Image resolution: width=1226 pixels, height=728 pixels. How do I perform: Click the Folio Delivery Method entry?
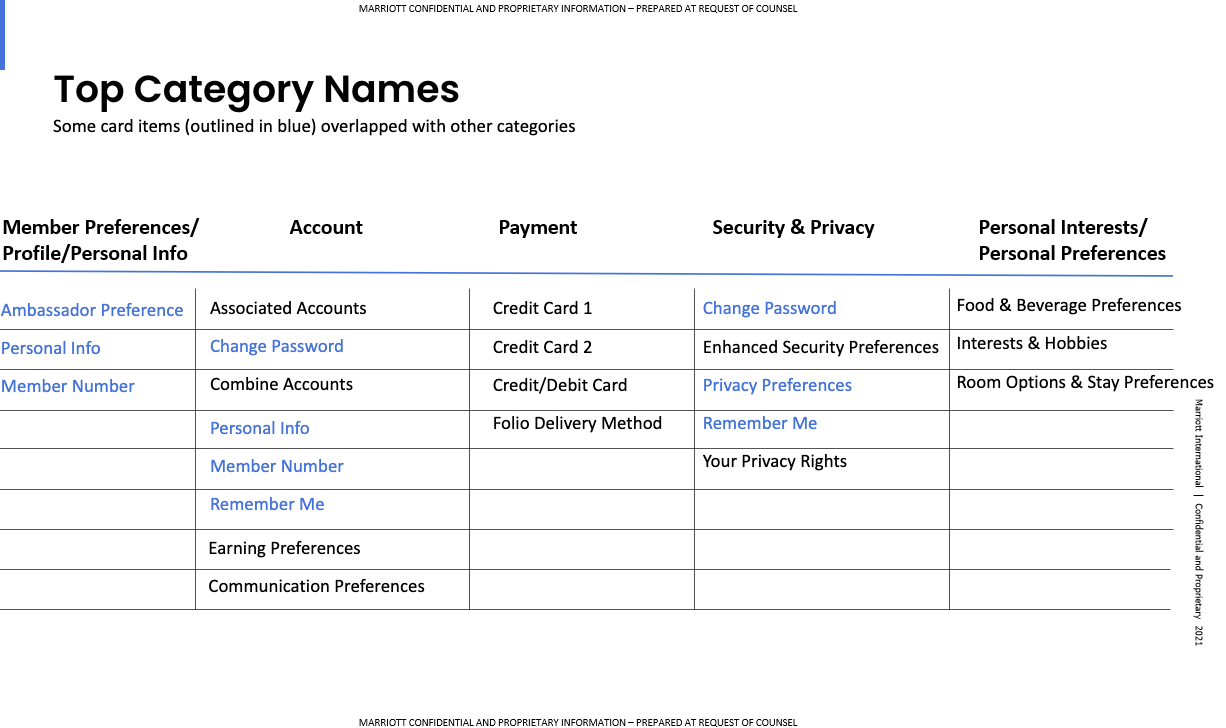[x=577, y=424]
